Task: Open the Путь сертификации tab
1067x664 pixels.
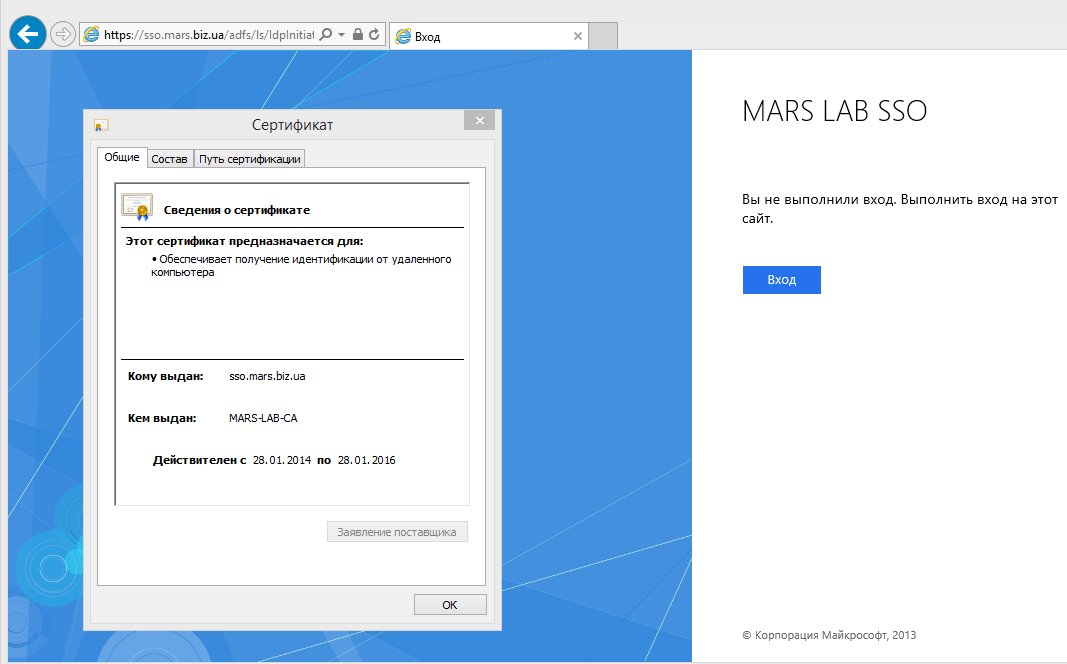Action: tap(249, 159)
